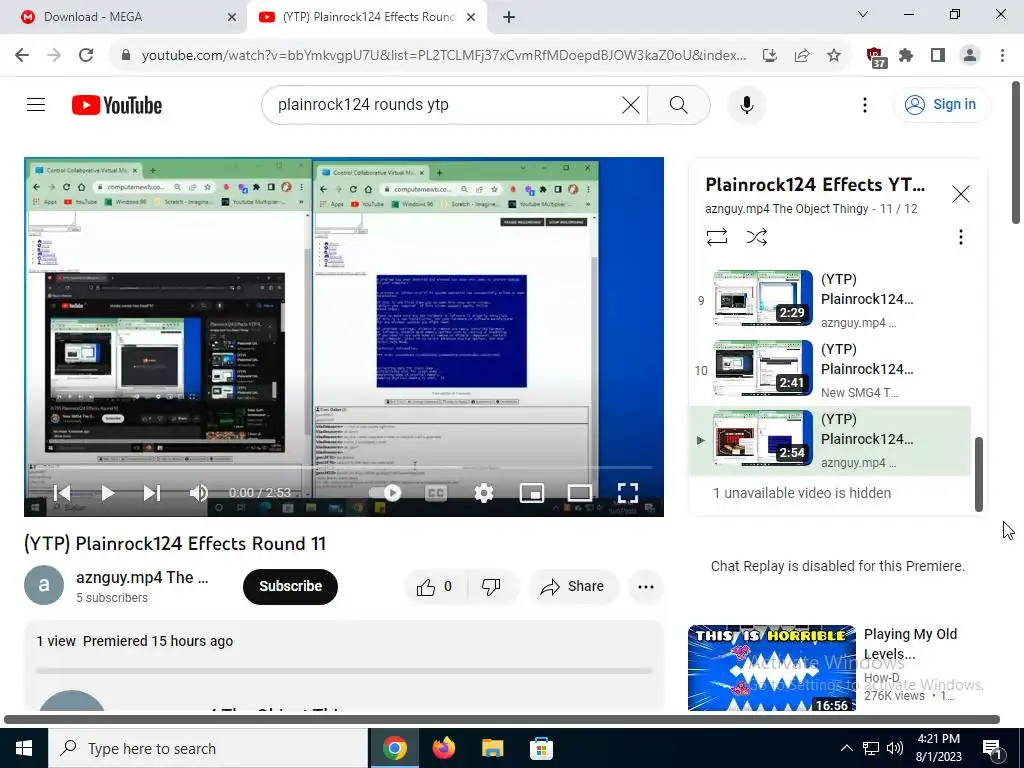This screenshot has height=768, width=1024.
Task: Go back in browser history
Action: [x=22, y=55]
